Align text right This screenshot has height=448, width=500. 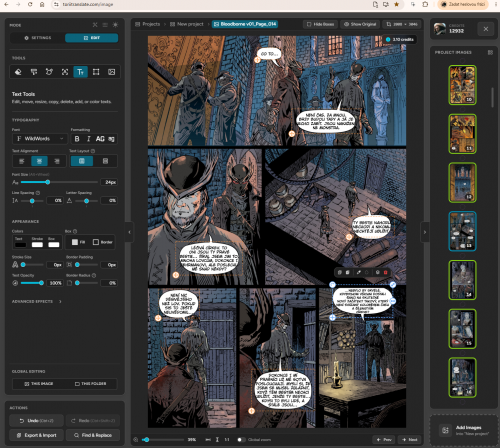tap(57, 161)
